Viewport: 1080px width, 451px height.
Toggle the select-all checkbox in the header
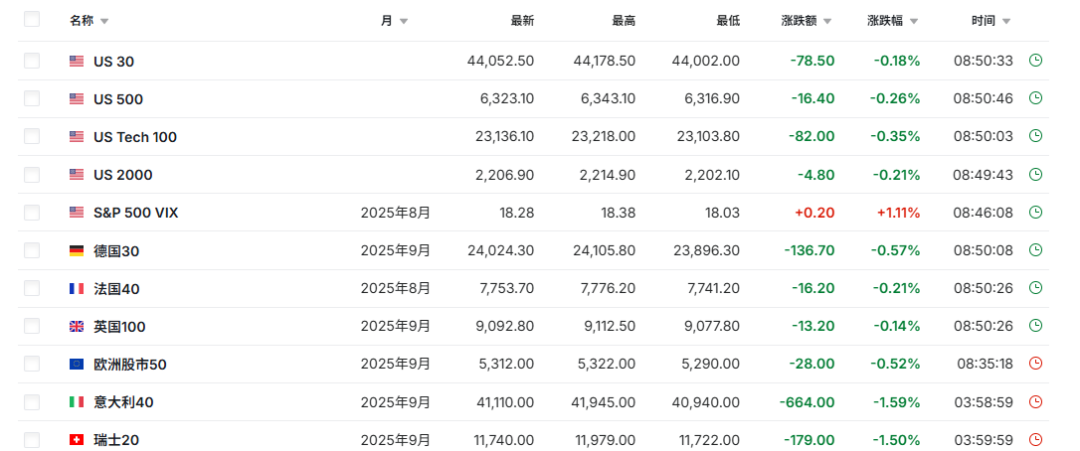[32, 20]
